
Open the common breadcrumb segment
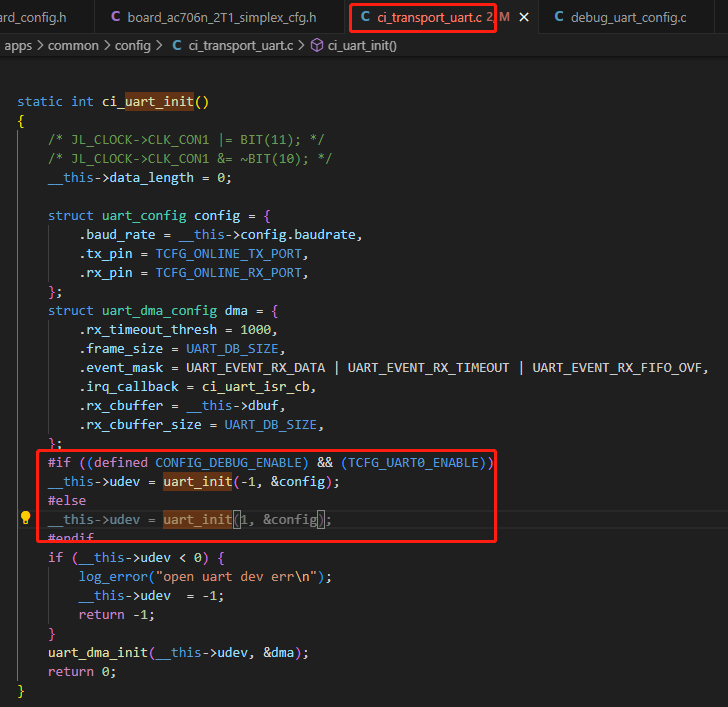point(73,45)
